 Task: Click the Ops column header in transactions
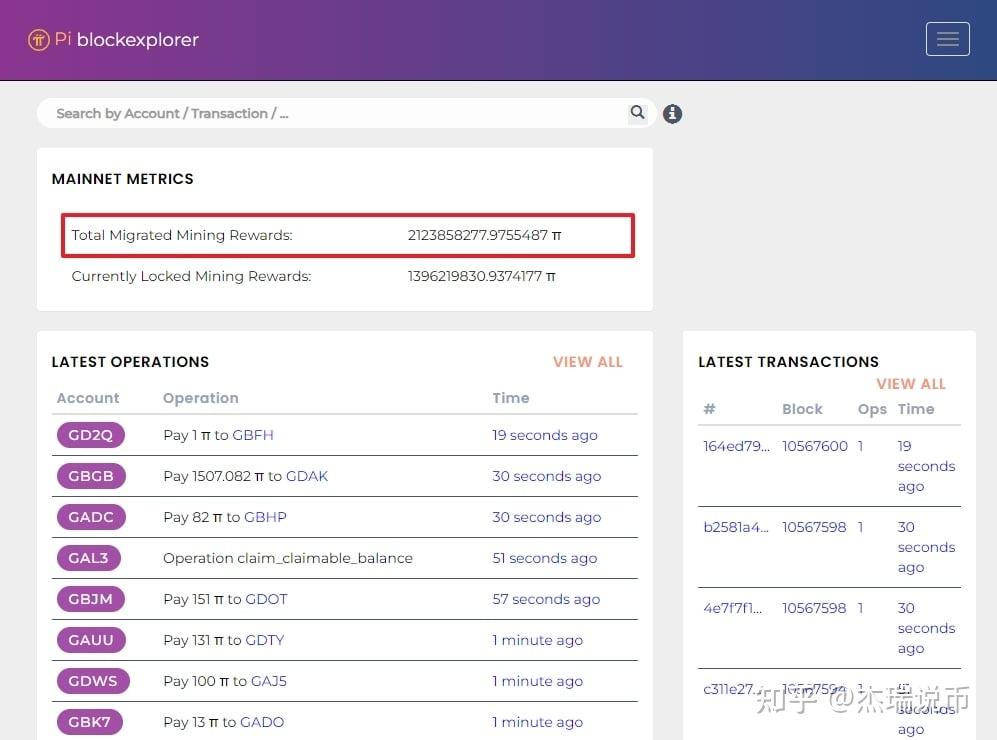pos(872,409)
